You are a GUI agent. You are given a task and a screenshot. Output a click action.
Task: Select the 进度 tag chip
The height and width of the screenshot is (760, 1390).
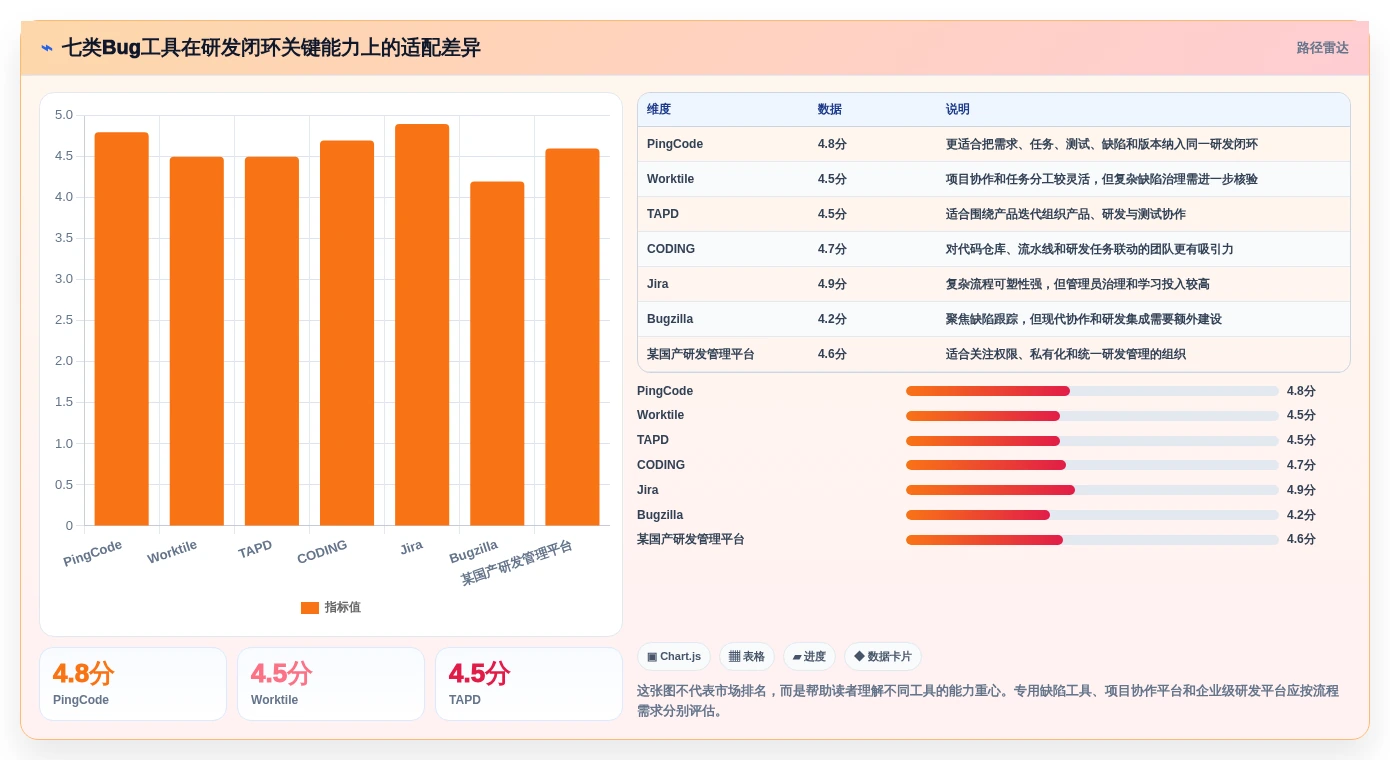(809, 657)
